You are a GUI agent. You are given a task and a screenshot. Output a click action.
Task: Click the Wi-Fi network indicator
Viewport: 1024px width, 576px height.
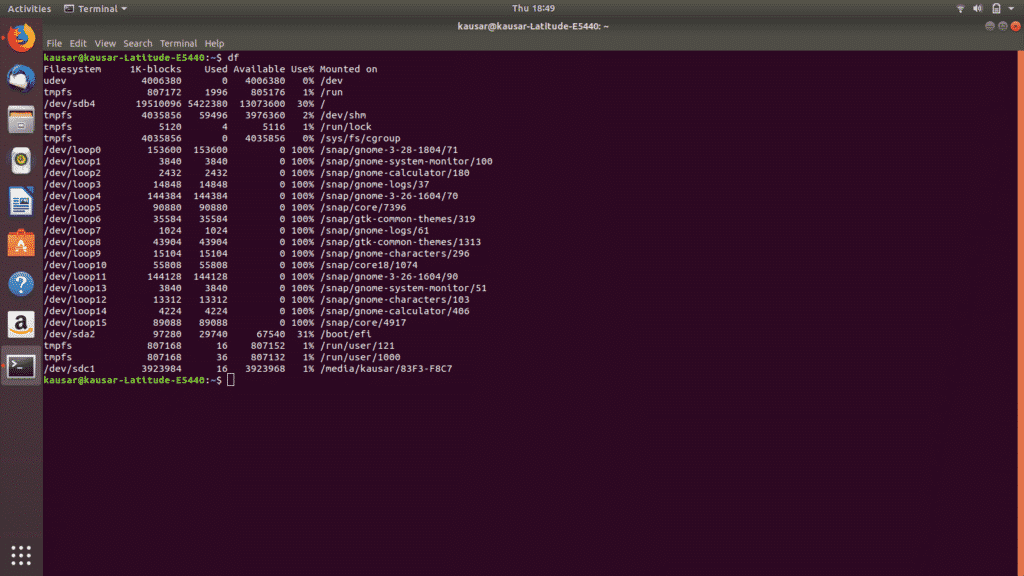961,8
